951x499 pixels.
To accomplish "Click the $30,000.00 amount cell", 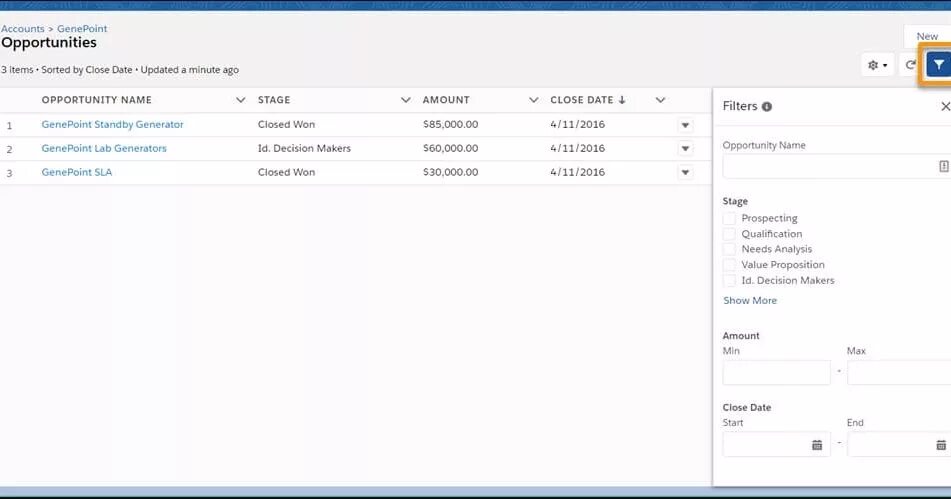I will click(451, 172).
